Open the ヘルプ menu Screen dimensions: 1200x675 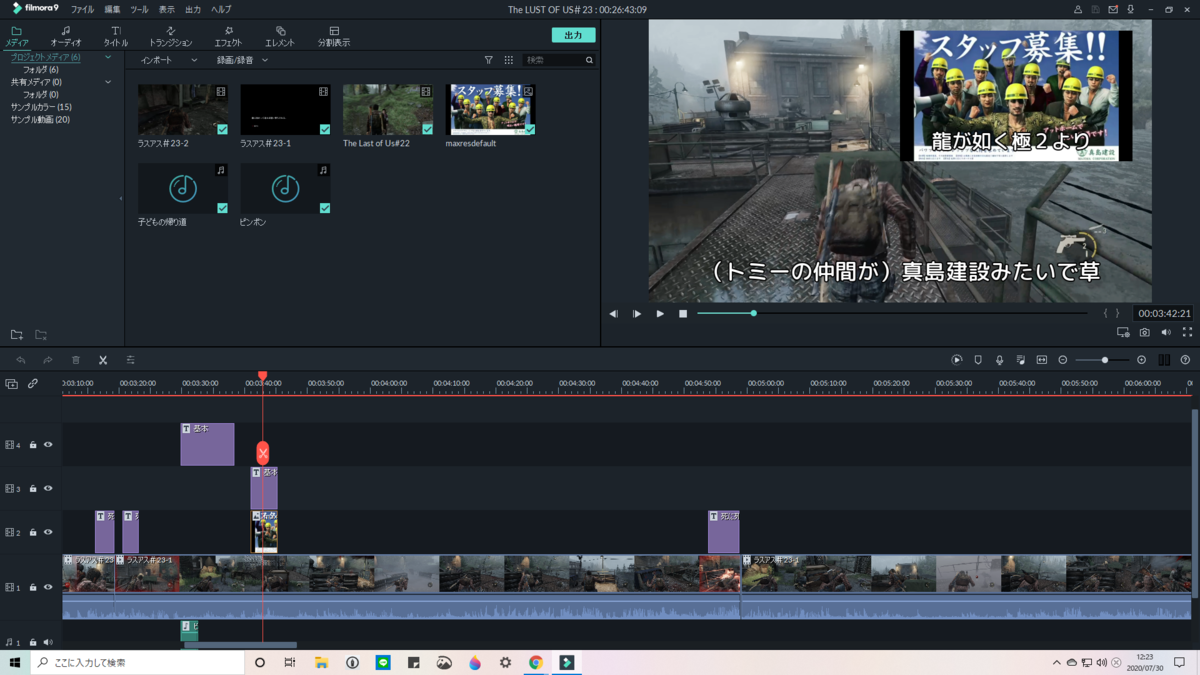tap(221, 9)
